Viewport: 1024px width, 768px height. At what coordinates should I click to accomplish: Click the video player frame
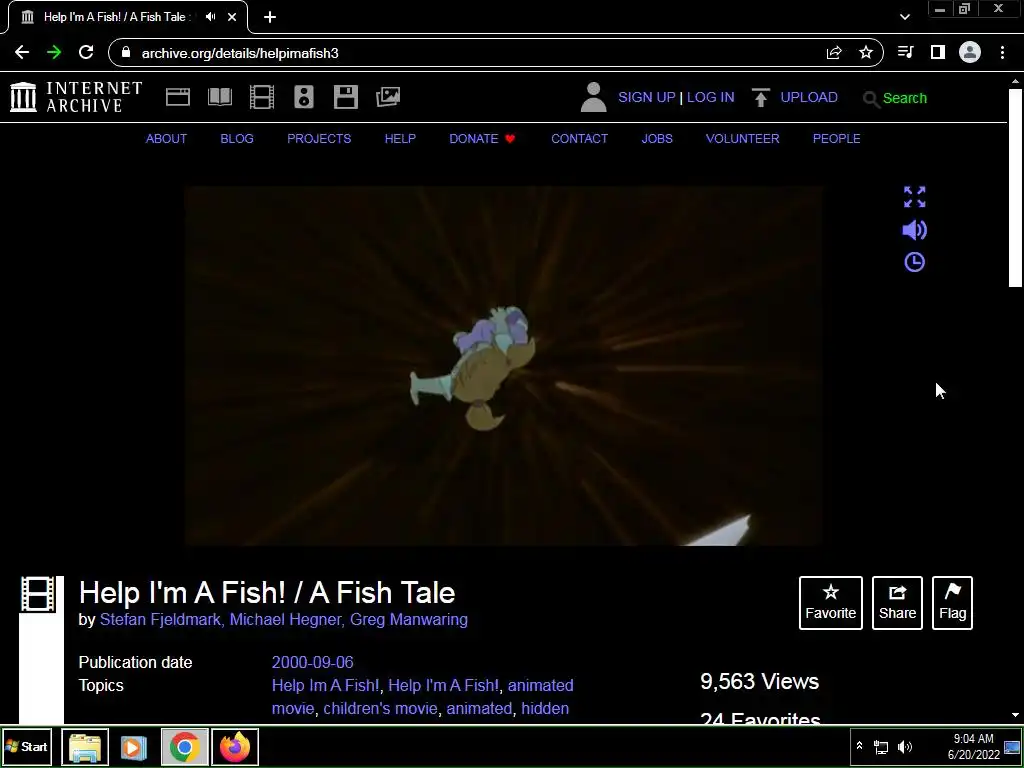[503, 366]
